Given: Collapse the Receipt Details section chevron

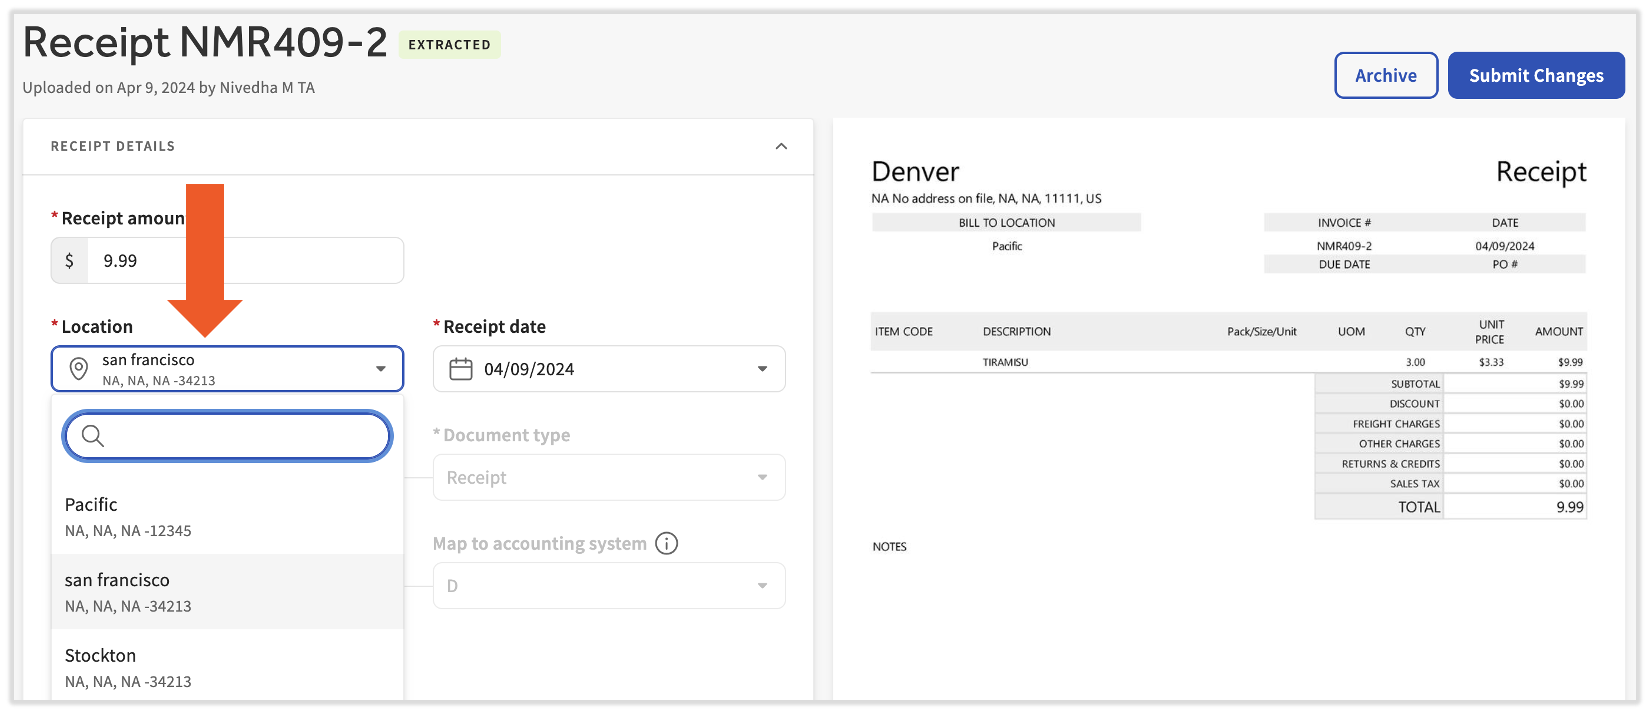Looking at the screenshot, I should (781, 146).
